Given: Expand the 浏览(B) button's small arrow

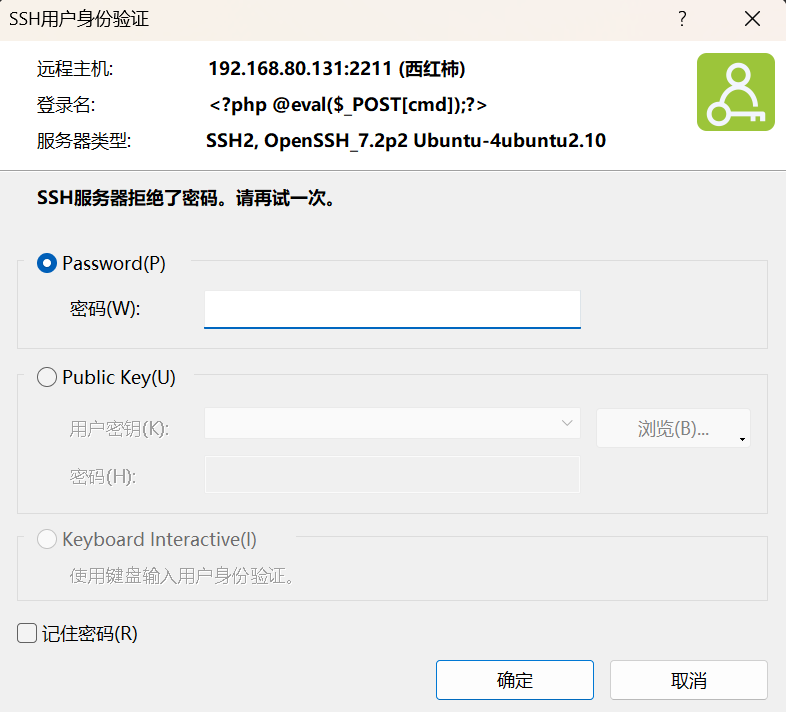Looking at the screenshot, I should (742, 440).
